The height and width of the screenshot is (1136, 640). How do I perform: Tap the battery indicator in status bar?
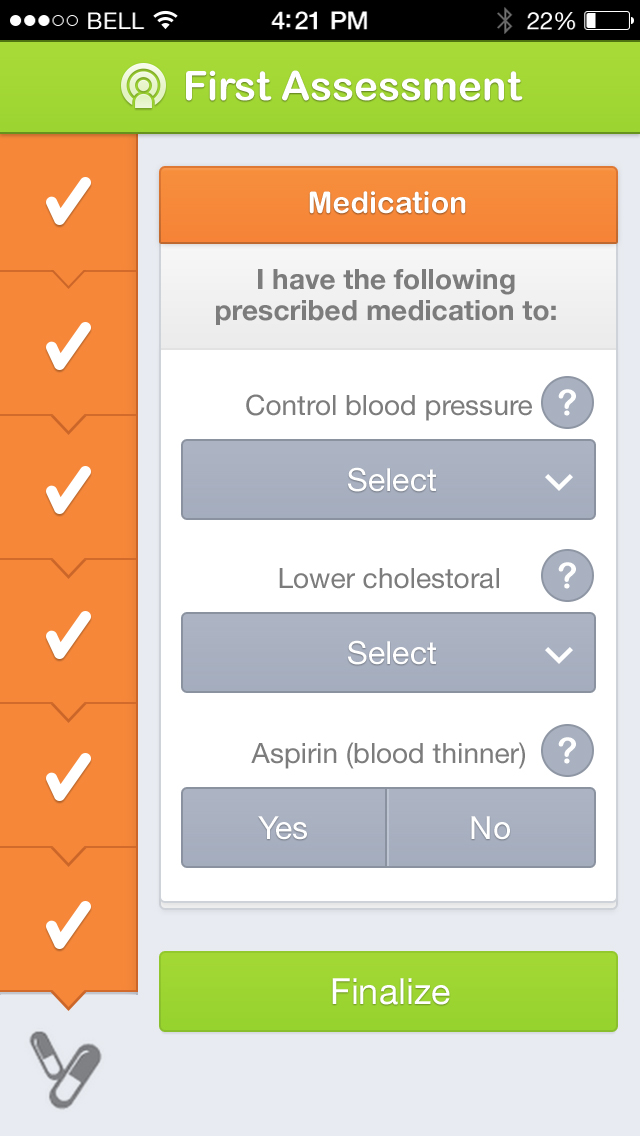point(606,20)
